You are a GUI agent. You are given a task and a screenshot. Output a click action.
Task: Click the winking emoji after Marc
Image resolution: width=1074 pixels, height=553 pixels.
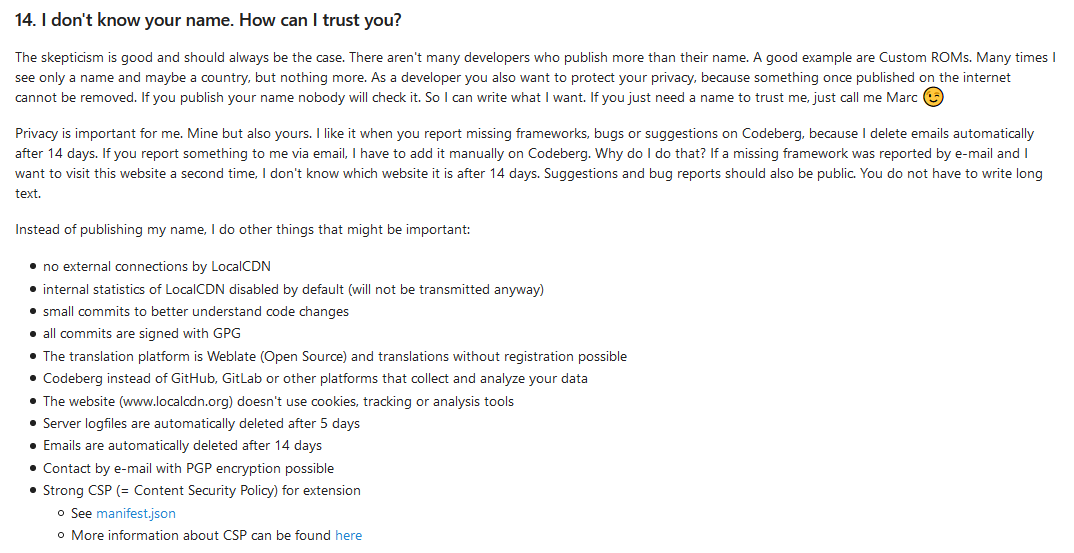933,97
